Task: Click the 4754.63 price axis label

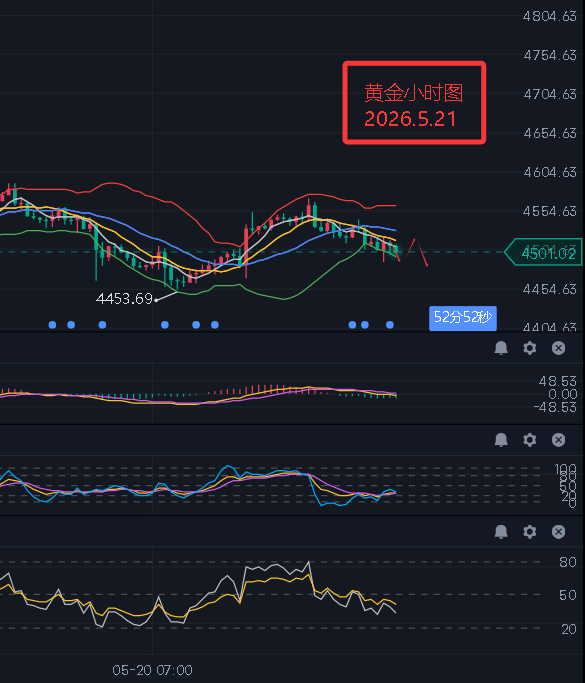Action: (550, 55)
